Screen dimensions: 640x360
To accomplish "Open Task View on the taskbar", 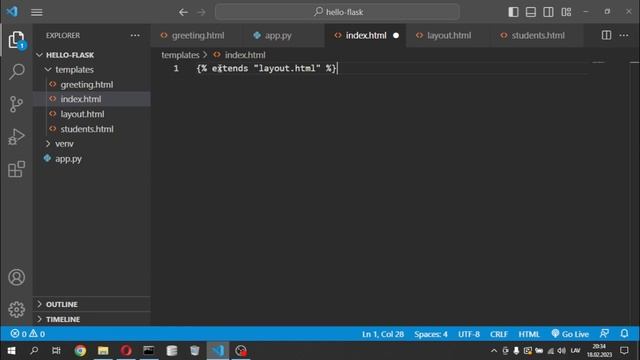I will [56, 351].
